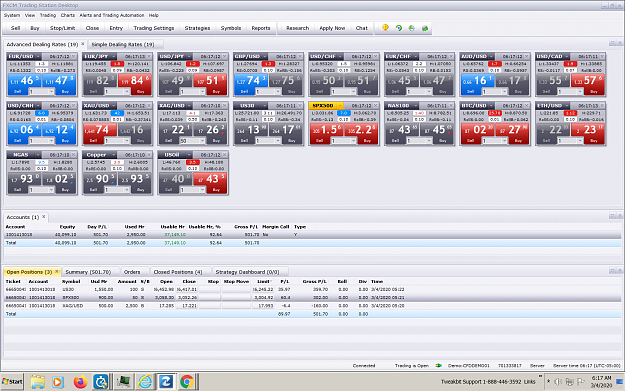Open the XAG/USD amount dropdown showing 50

click(x=202, y=141)
